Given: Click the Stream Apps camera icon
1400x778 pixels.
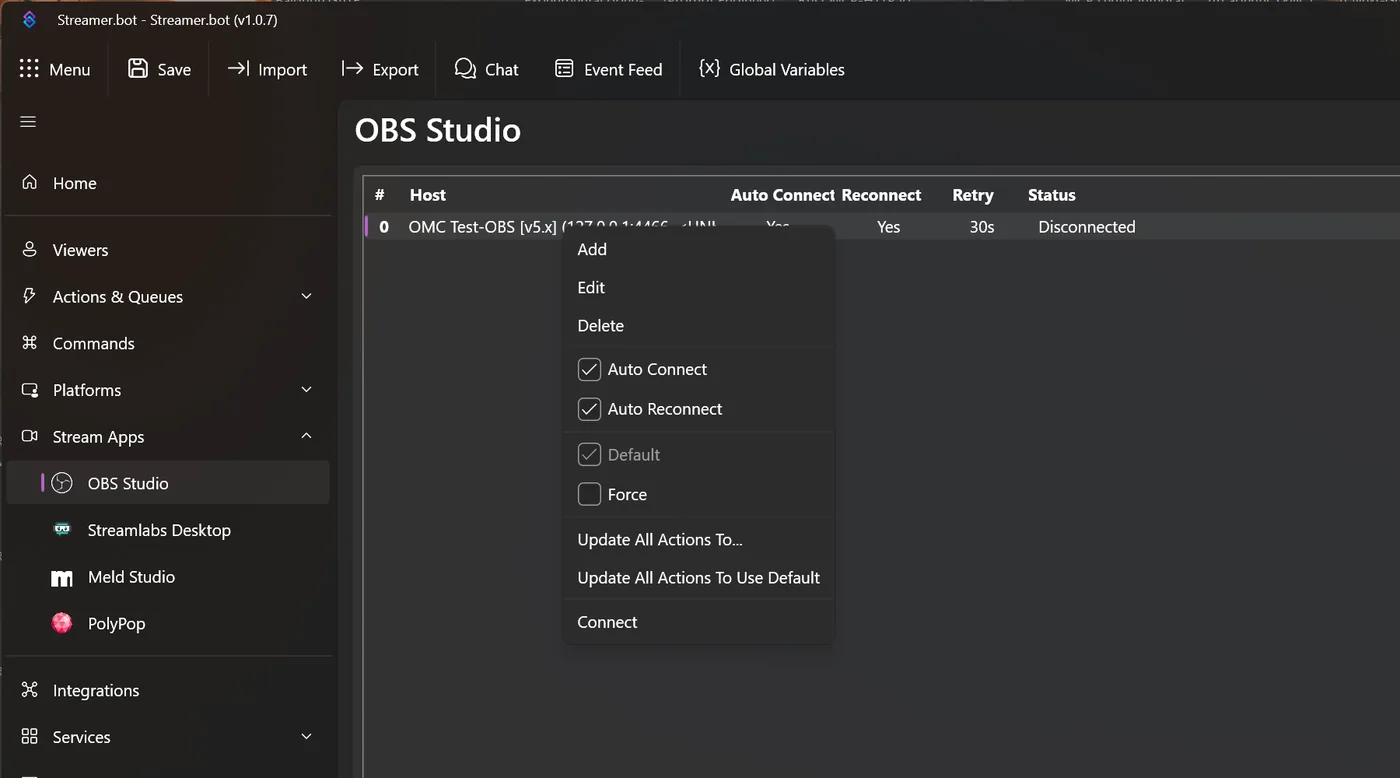Looking at the screenshot, I should [x=30, y=436].
